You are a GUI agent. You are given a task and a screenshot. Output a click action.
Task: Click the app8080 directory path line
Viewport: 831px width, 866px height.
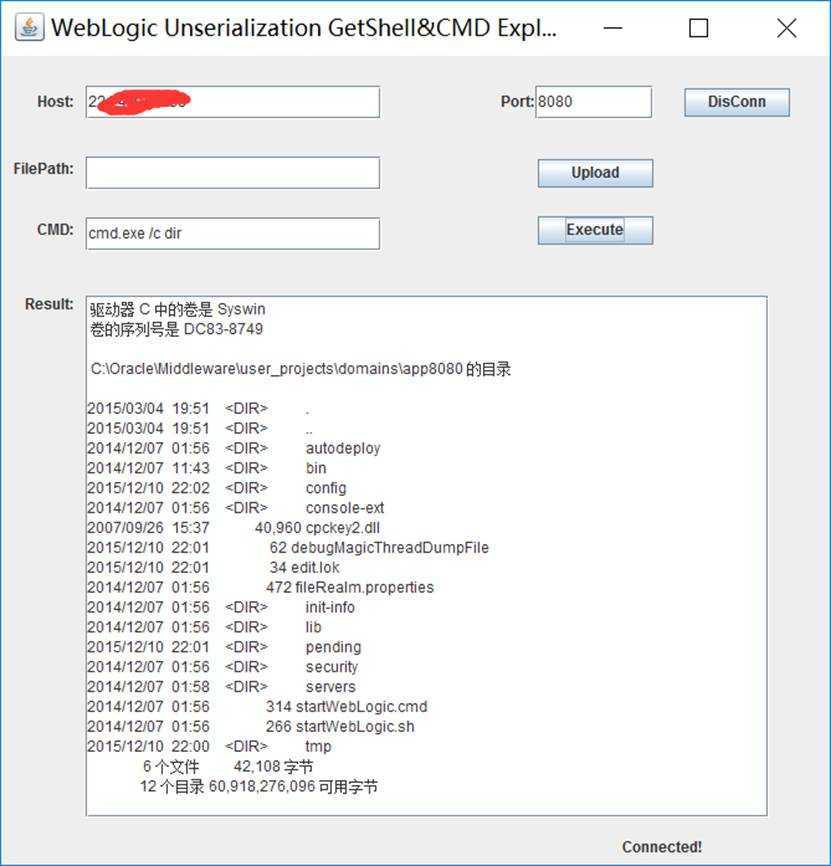click(300, 368)
